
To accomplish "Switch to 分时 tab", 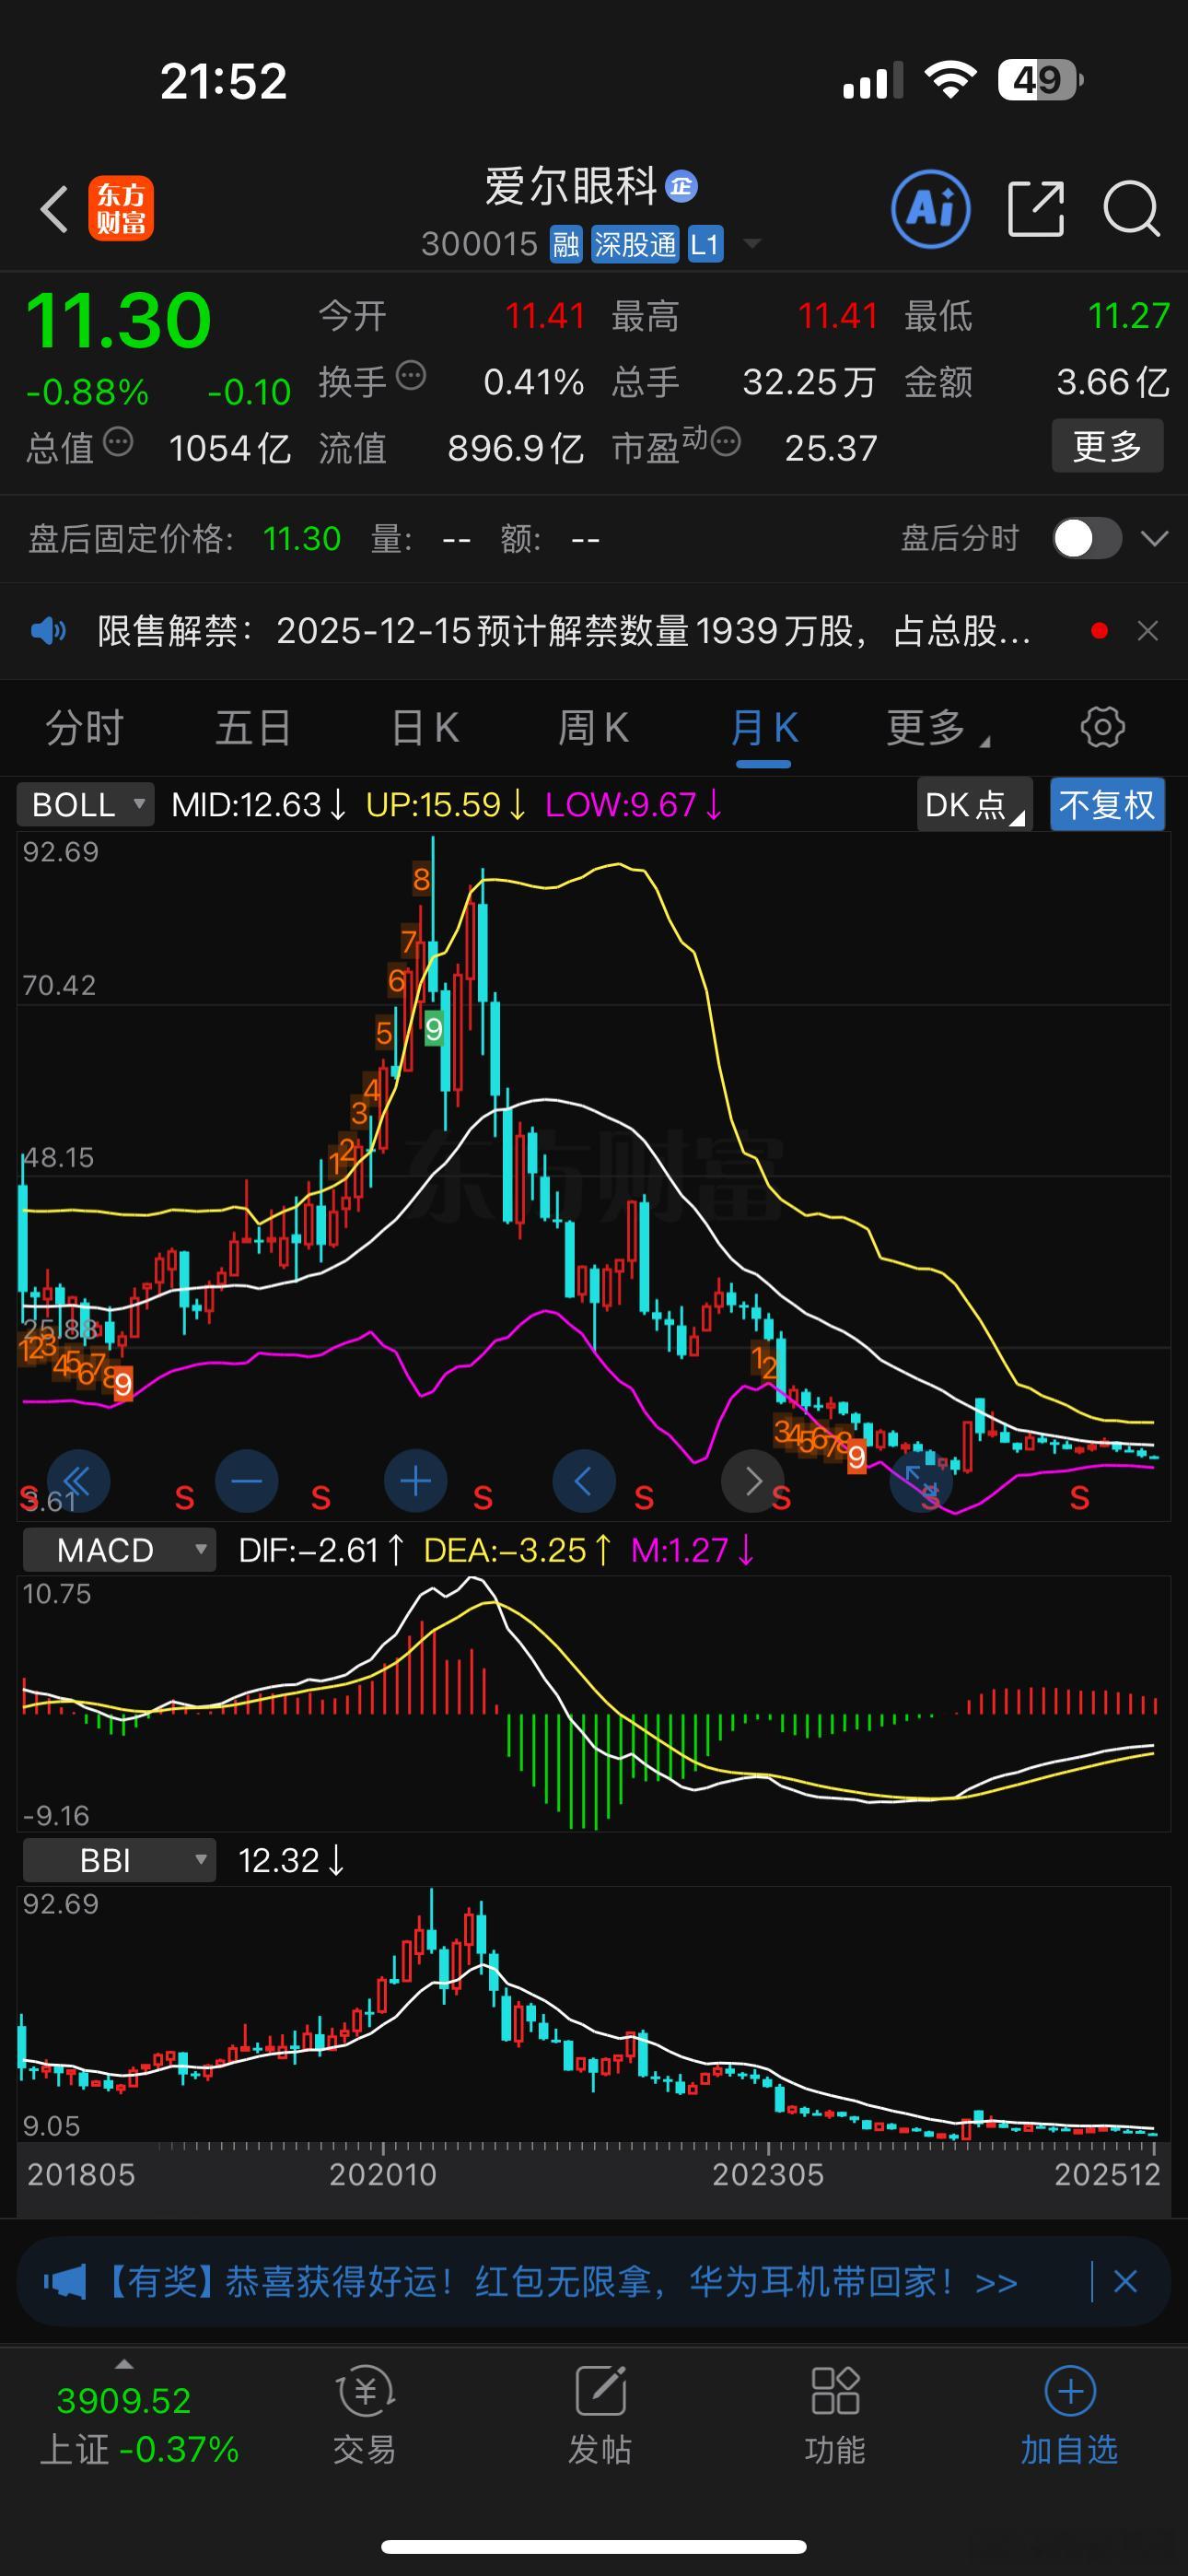I will tap(84, 727).
